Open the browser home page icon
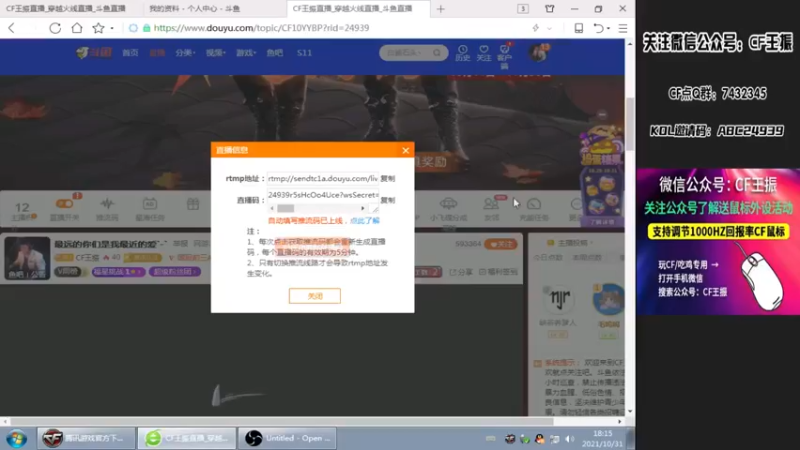 pos(77,28)
